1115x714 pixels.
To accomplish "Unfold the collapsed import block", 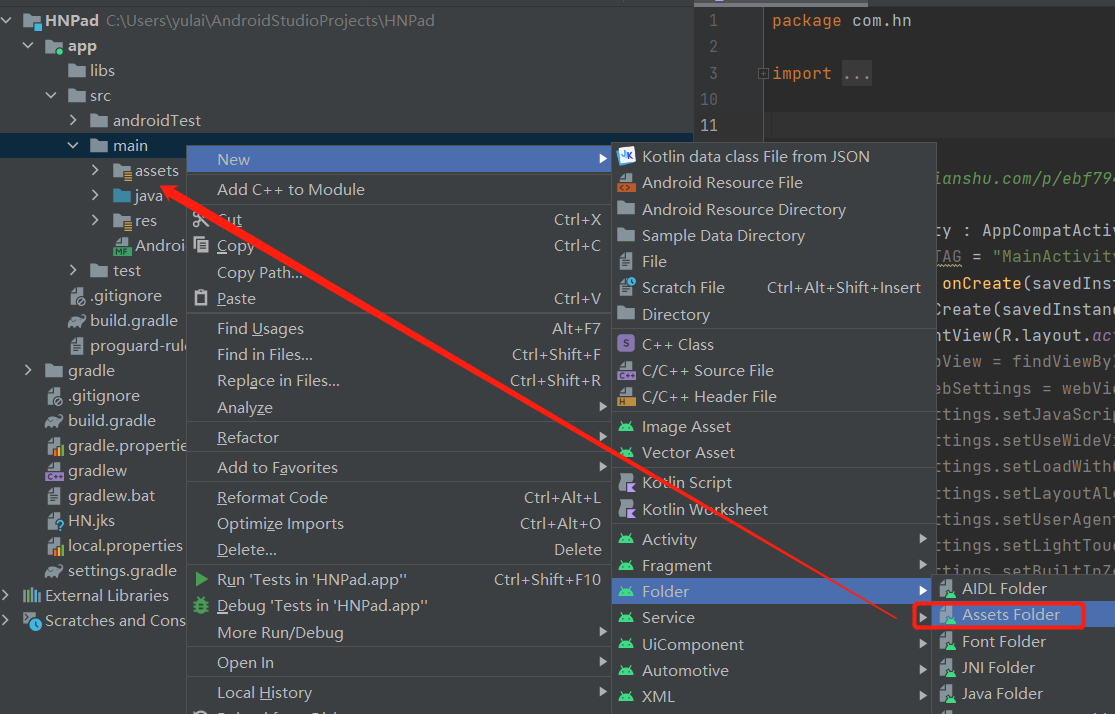I will click(x=763, y=73).
